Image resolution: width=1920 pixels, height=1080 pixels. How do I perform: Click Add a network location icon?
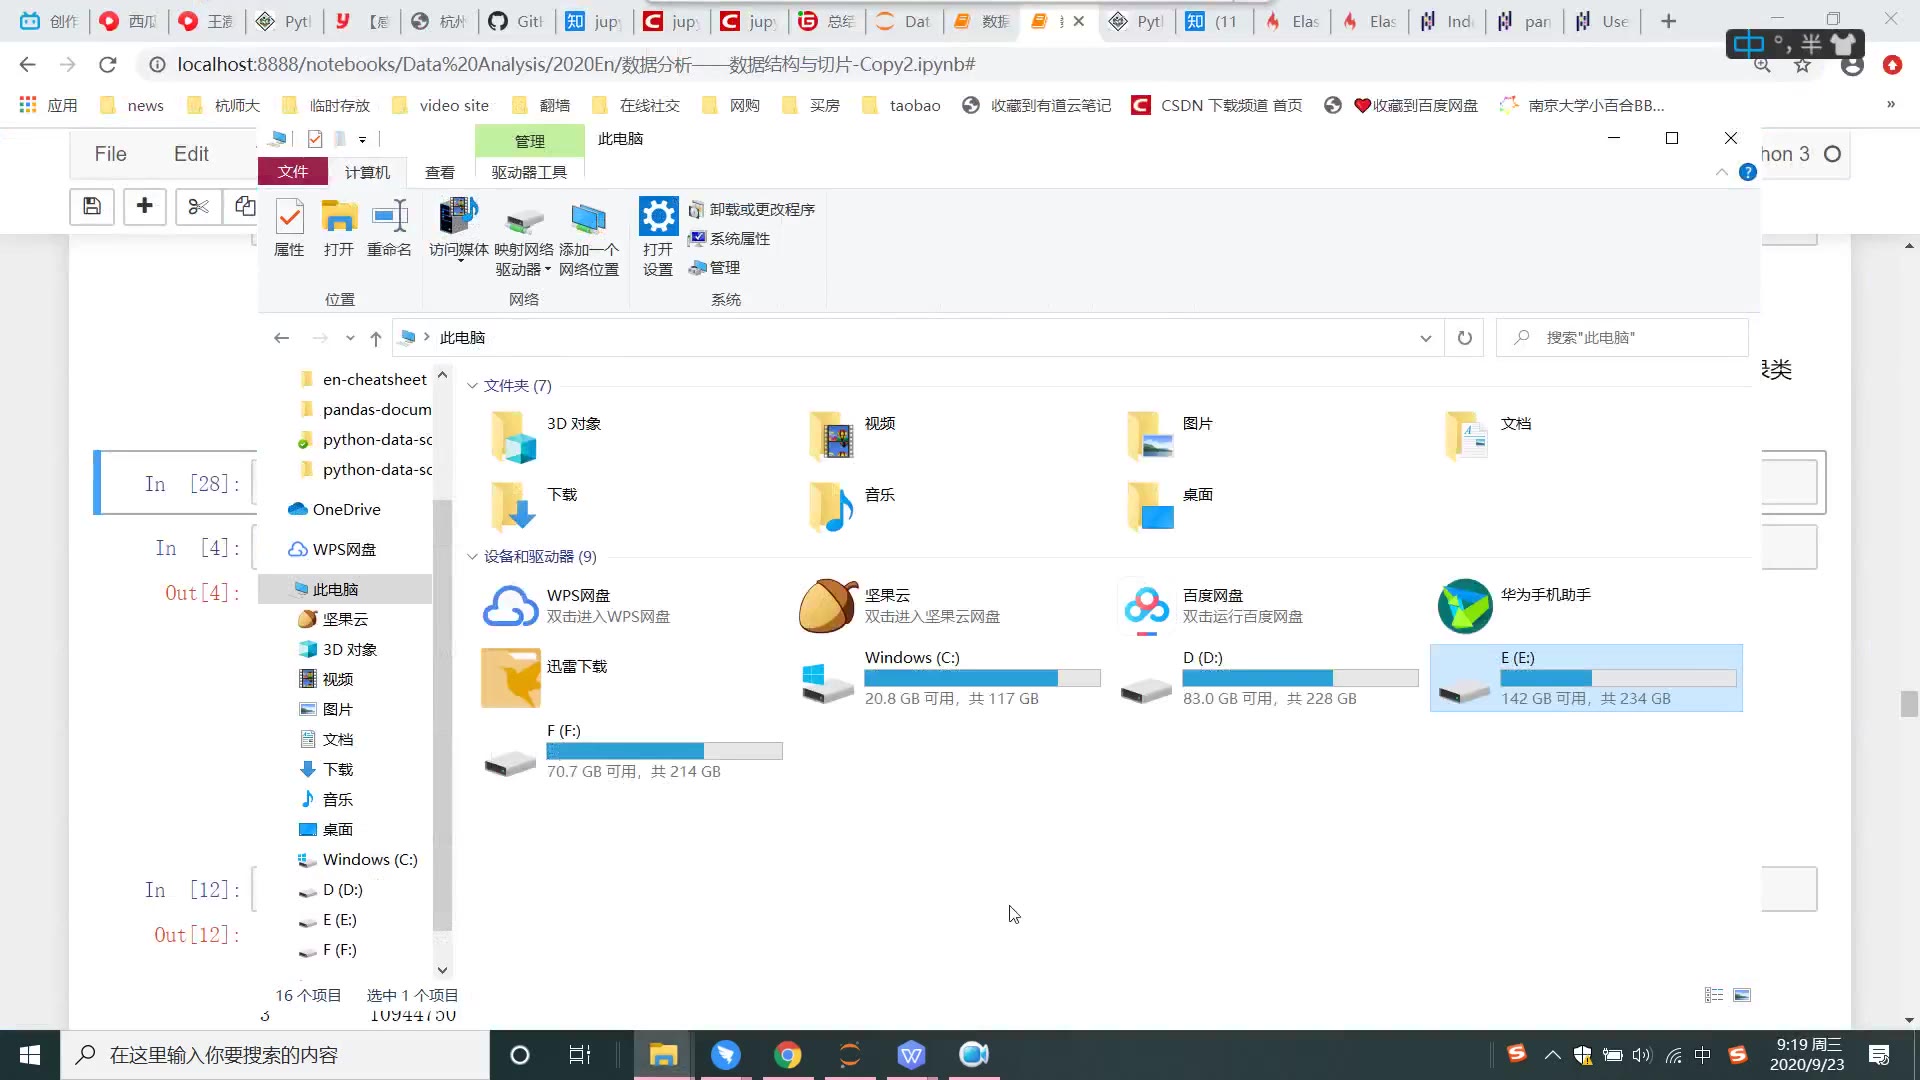[588, 218]
